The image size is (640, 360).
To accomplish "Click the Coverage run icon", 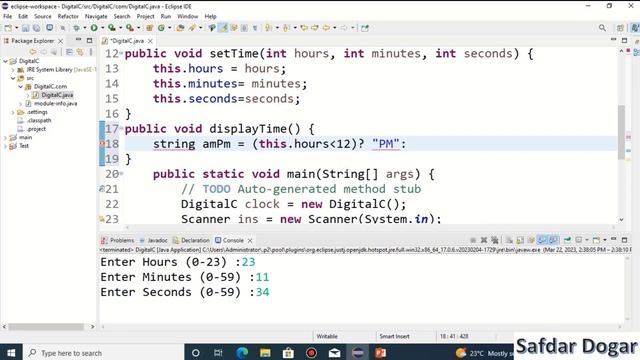I will pos(111,28).
